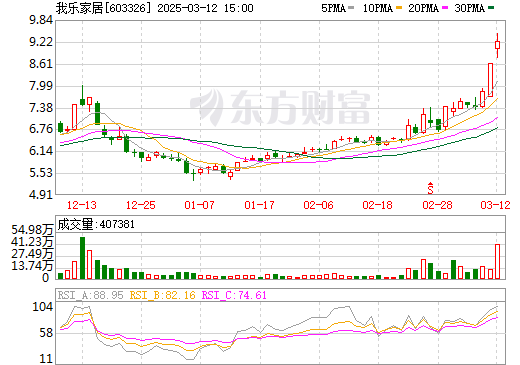Viewport: 520px width, 365px height.
Task: Click the 12-25 date label
Action: click(141, 205)
